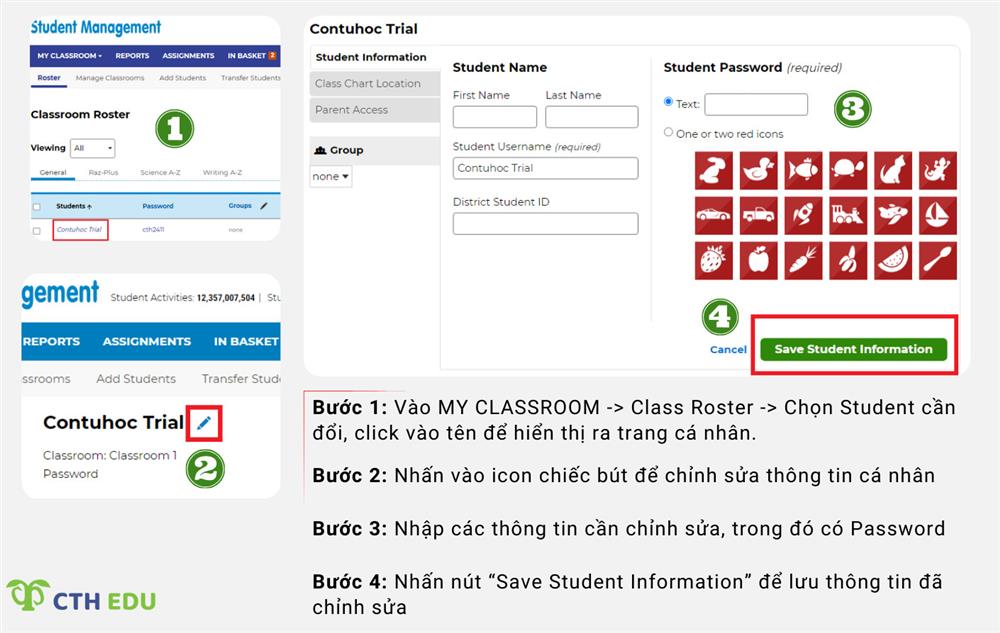Click the First Name input field
This screenshot has width=1000, height=633.
[494, 117]
